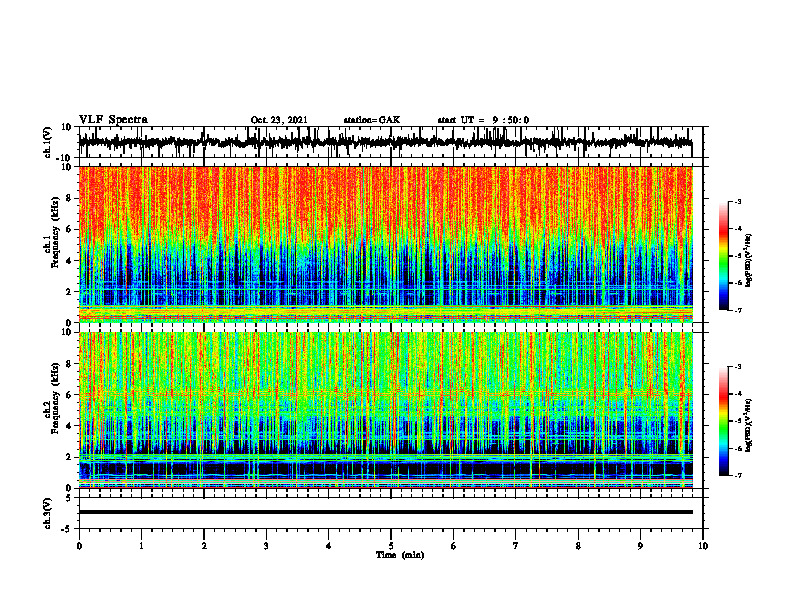This screenshot has width=792, height=612.
Task: Click the "-3" label on ch.1 colorbar
Action: pos(738,202)
